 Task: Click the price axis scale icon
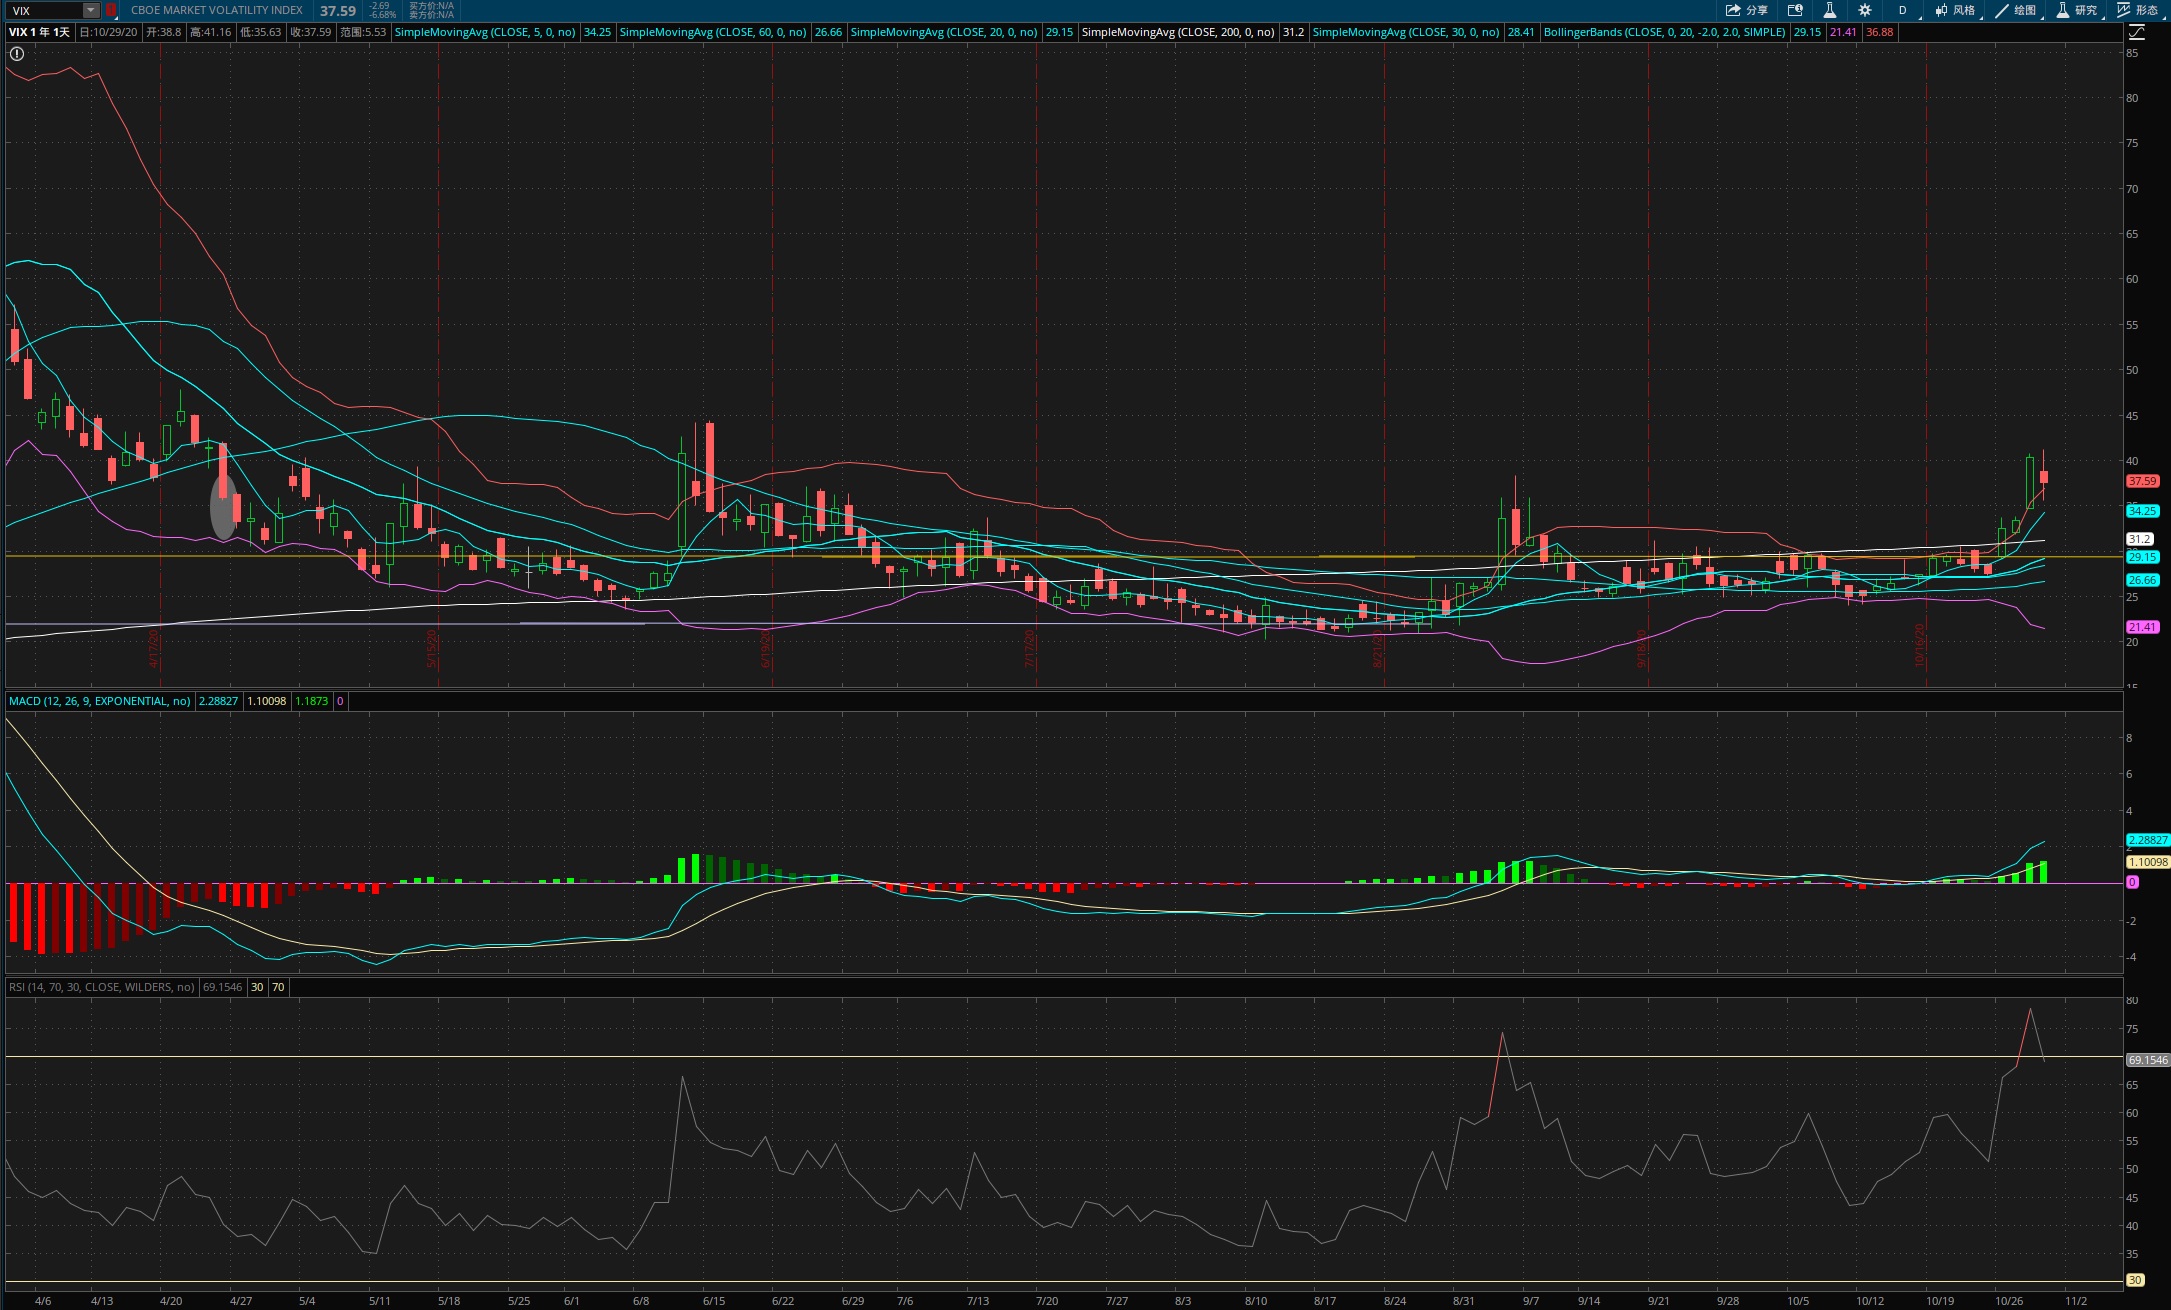pos(2137,32)
